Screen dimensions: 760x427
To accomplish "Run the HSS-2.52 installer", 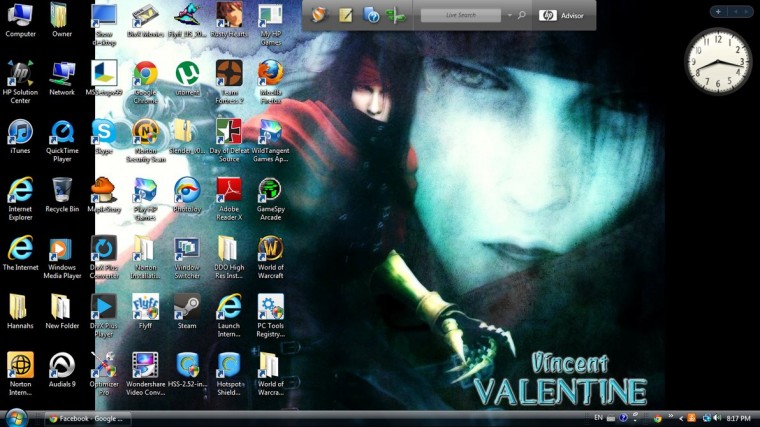I will [187, 369].
